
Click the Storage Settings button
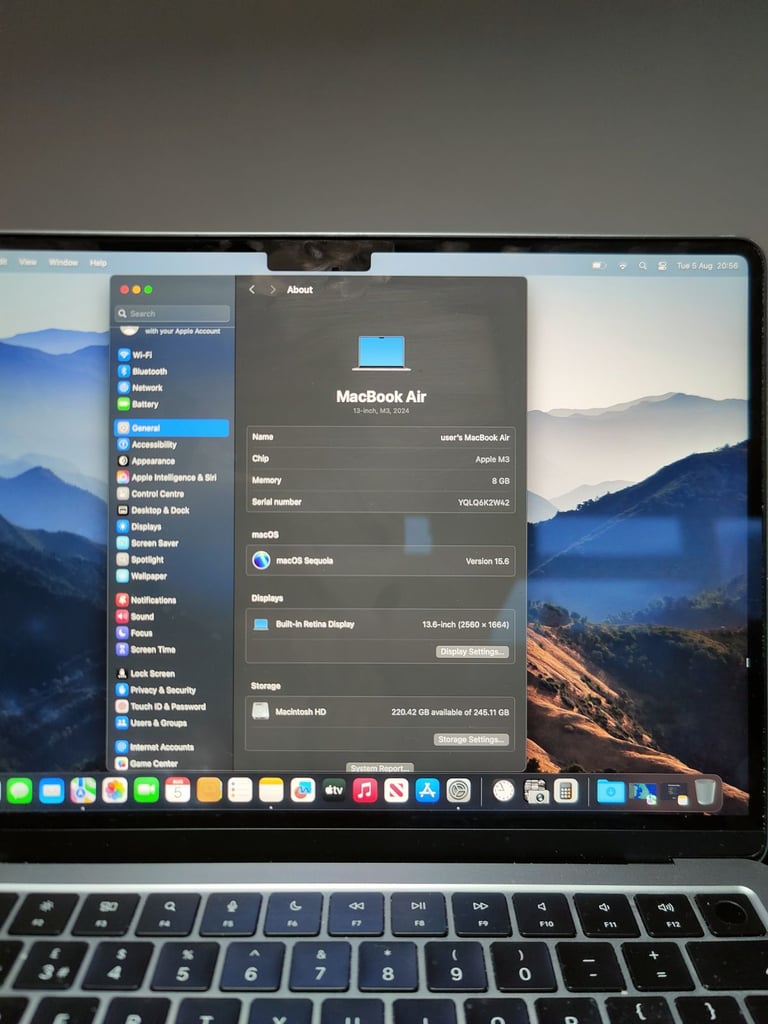(471, 739)
